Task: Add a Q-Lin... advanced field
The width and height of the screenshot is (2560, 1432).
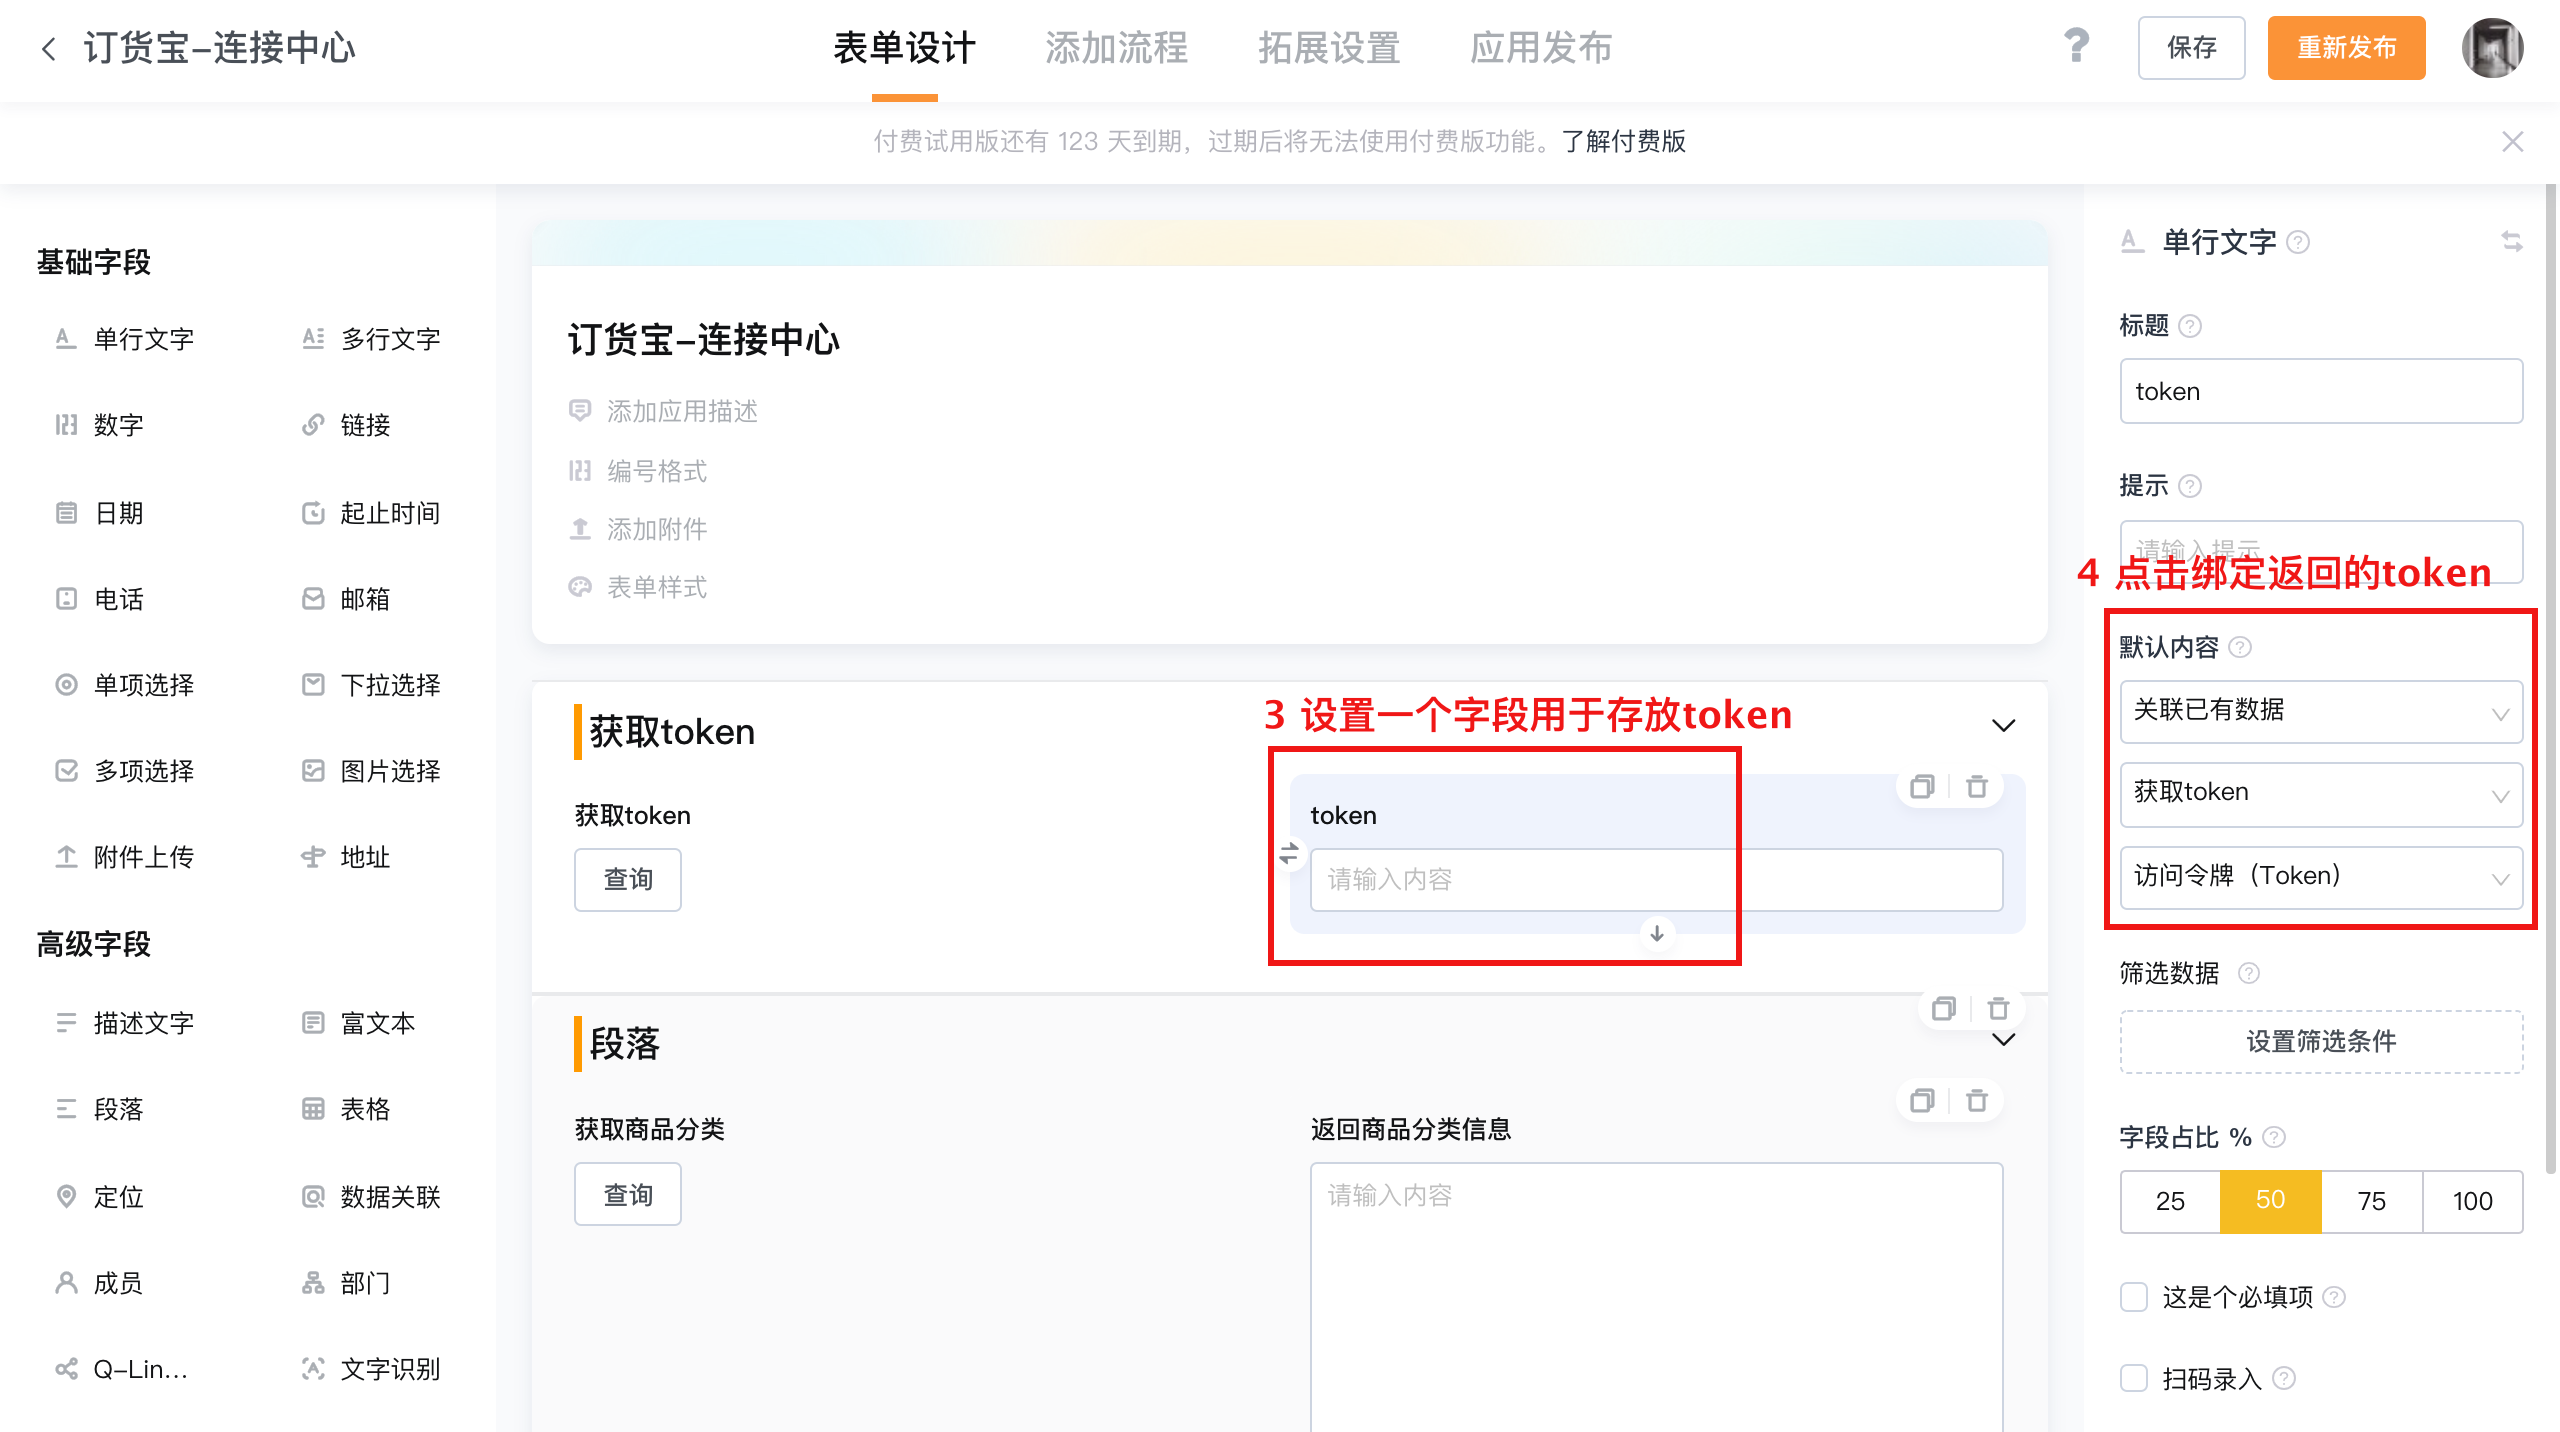Action: click(x=122, y=1369)
